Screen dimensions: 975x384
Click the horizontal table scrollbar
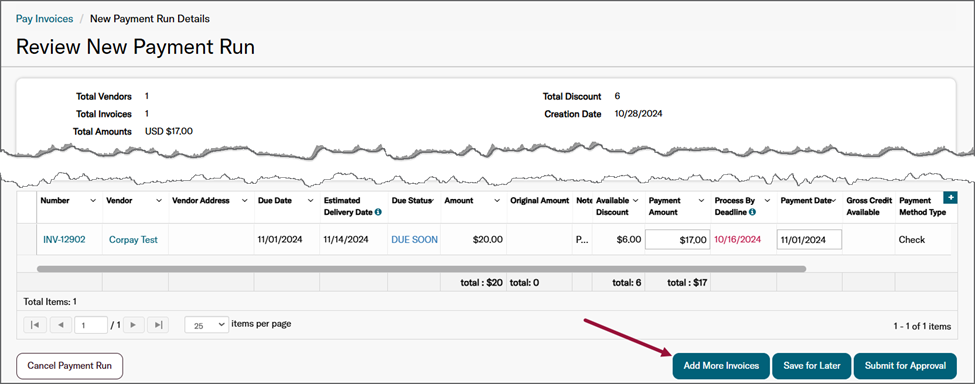[422, 269]
